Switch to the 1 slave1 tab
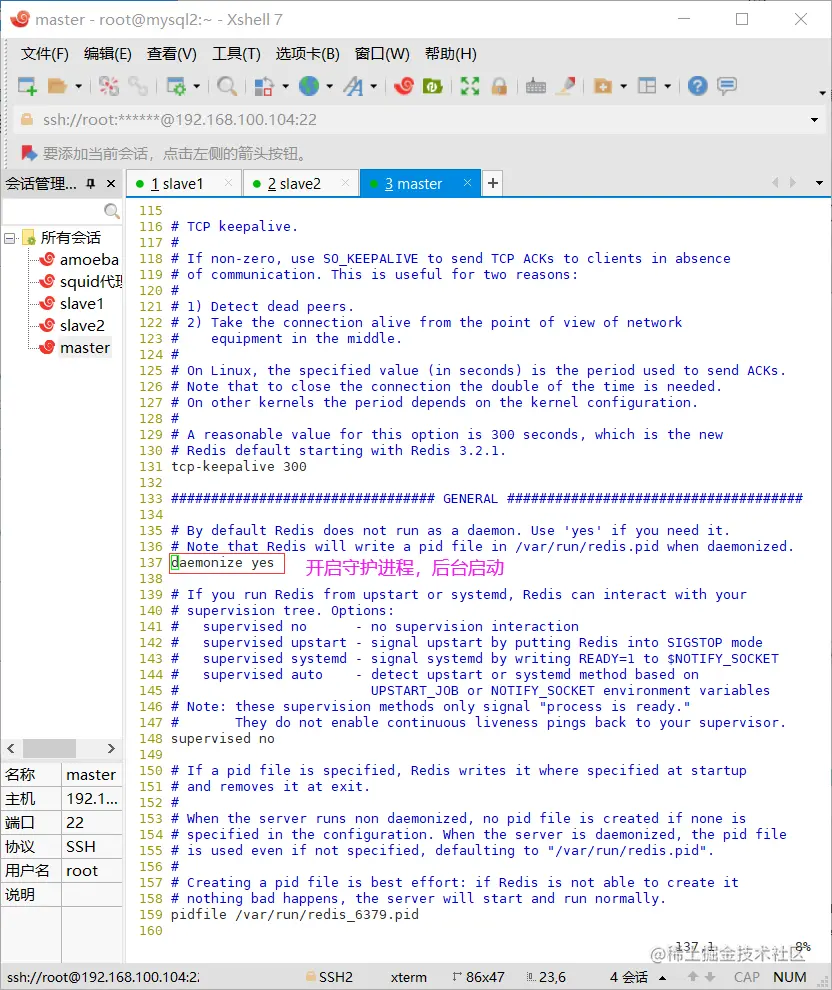This screenshot has width=832, height=990. tap(184, 184)
